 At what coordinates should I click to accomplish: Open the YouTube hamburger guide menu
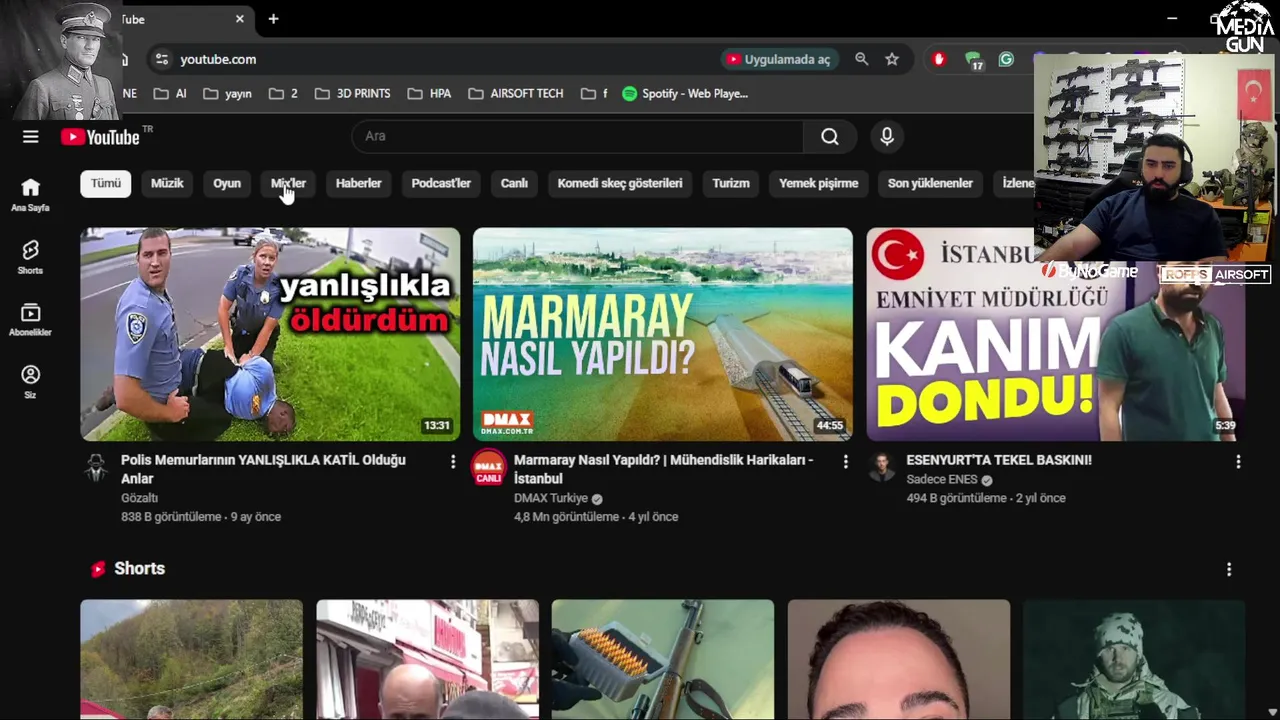click(31, 137)
